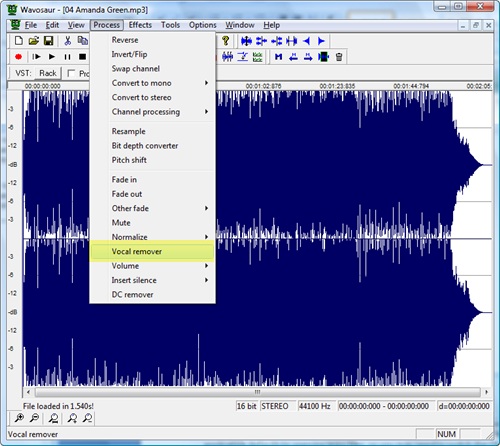This screenshot has height=446, width=500.
Task: Select Reverse in the Process menu
Action: click(152, 40)
